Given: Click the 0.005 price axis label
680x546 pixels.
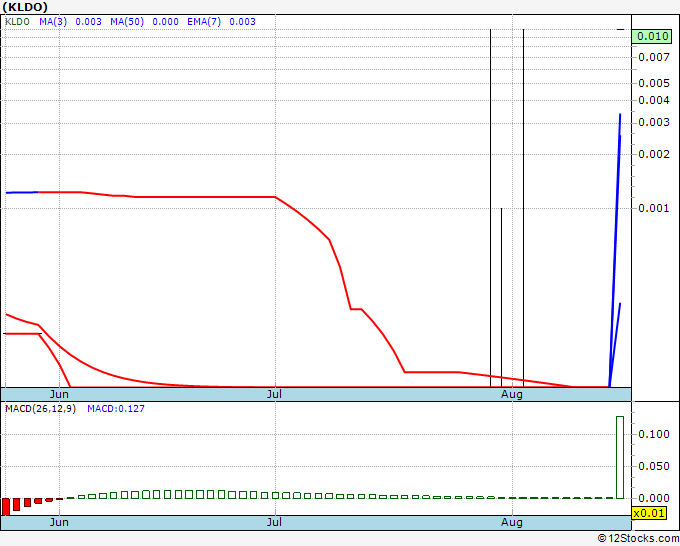Looking at the screenshot, I should pyautogui.click(x=654, y=83).
